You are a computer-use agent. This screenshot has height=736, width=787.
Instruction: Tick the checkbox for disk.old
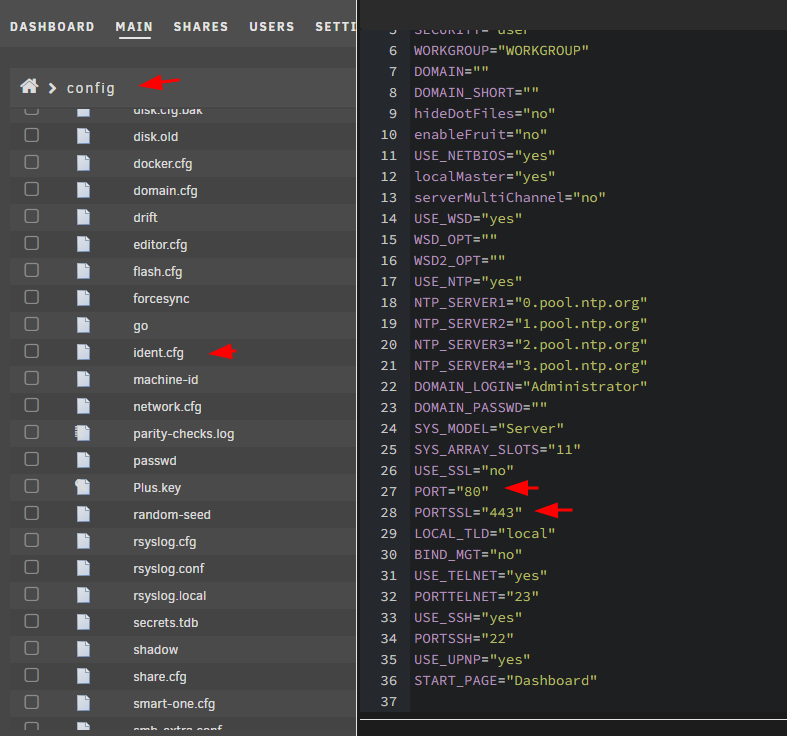click(32, 135)
